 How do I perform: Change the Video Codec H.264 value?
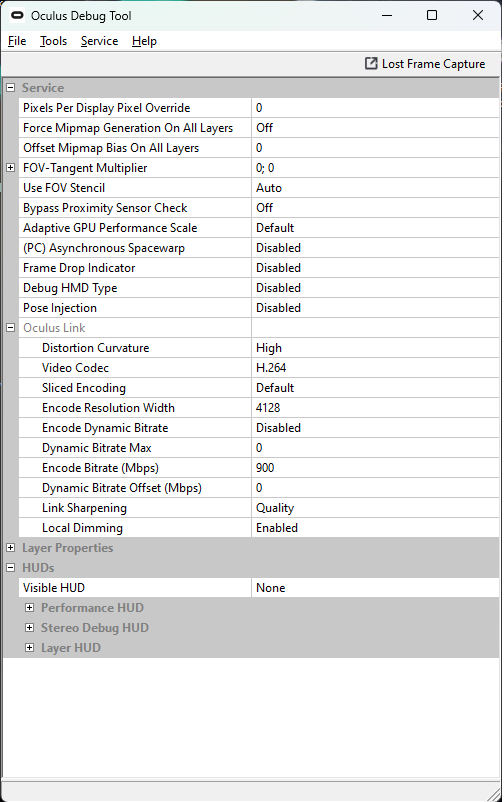pyautogui.click(x=376, y=368)
